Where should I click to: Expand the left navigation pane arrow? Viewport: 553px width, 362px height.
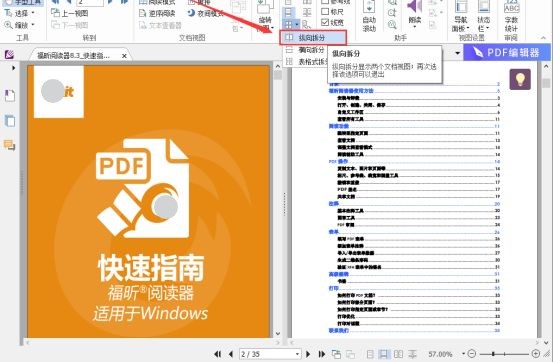tap(13, 68)
